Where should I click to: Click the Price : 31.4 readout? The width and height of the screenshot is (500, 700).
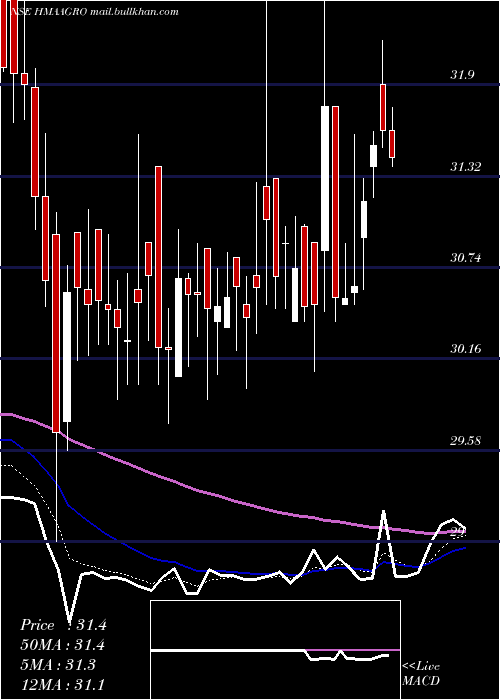click(x=63, y=625)
